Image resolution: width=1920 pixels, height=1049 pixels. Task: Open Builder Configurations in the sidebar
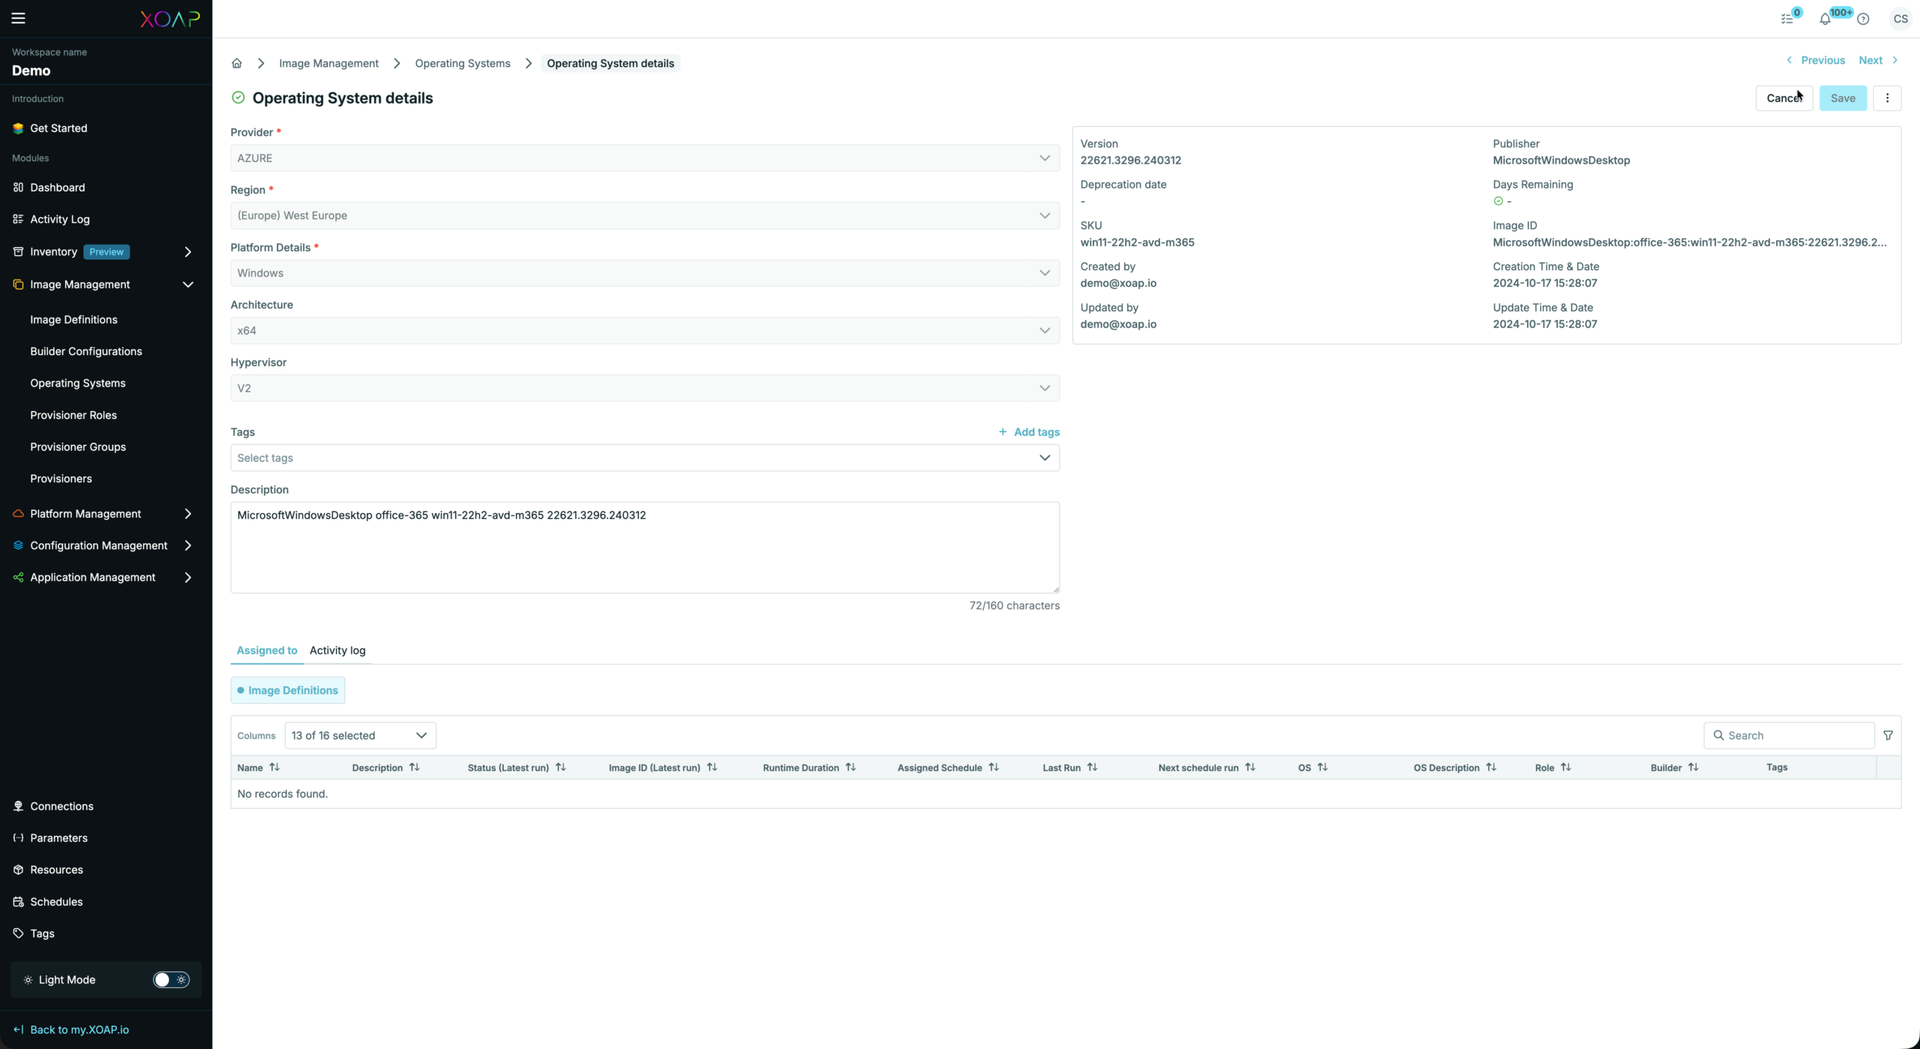[86, 351]
